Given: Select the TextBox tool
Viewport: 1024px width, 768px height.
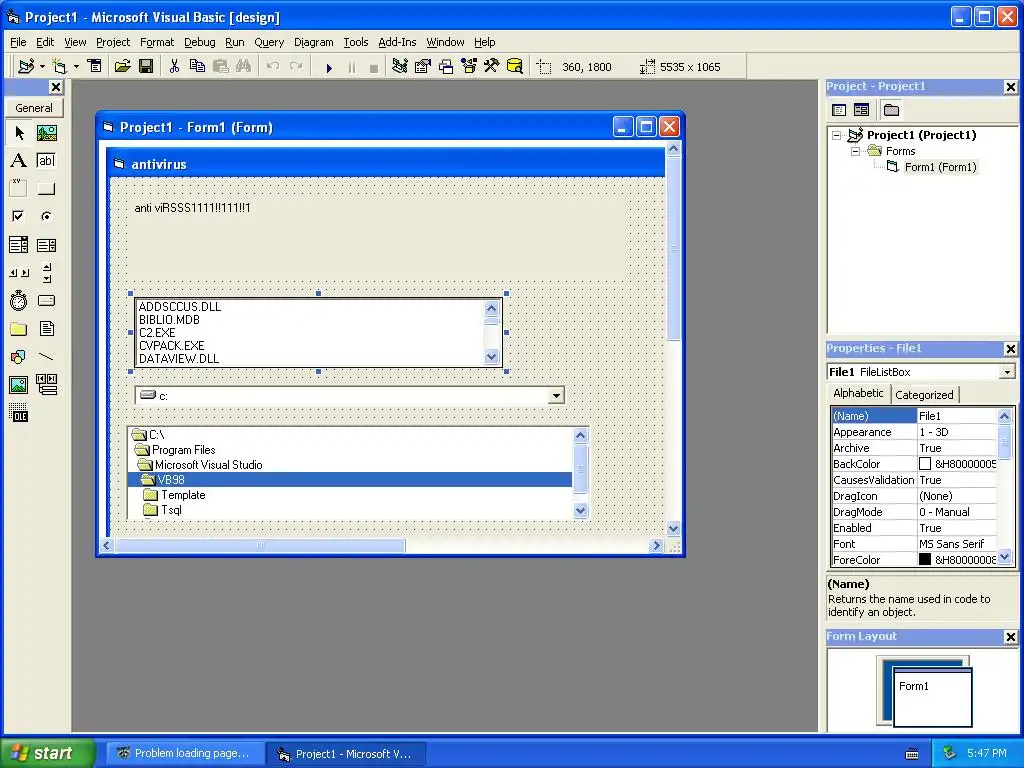Looking at the screenshot, I should coord(46,161).
